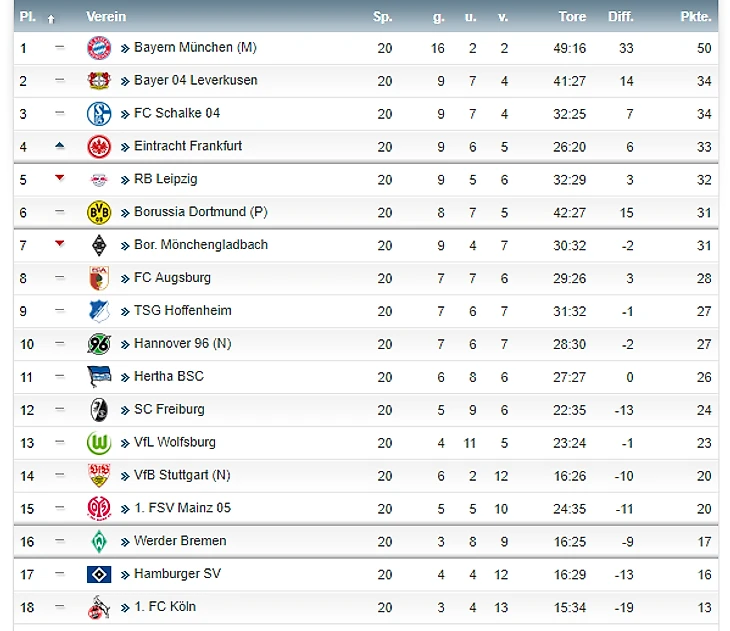730x631 pixels.
Task: Select the Pkte. column header
Action: click(696, 17)
